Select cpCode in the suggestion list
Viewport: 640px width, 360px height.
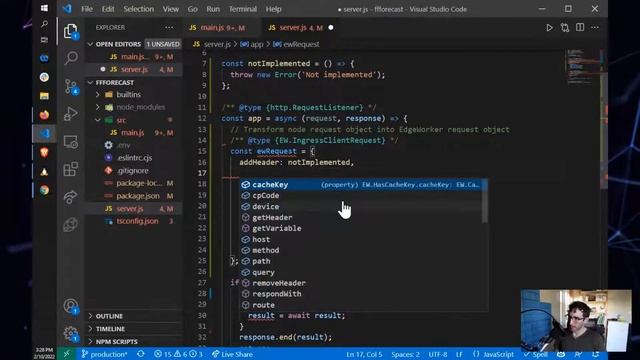(361, 196)
